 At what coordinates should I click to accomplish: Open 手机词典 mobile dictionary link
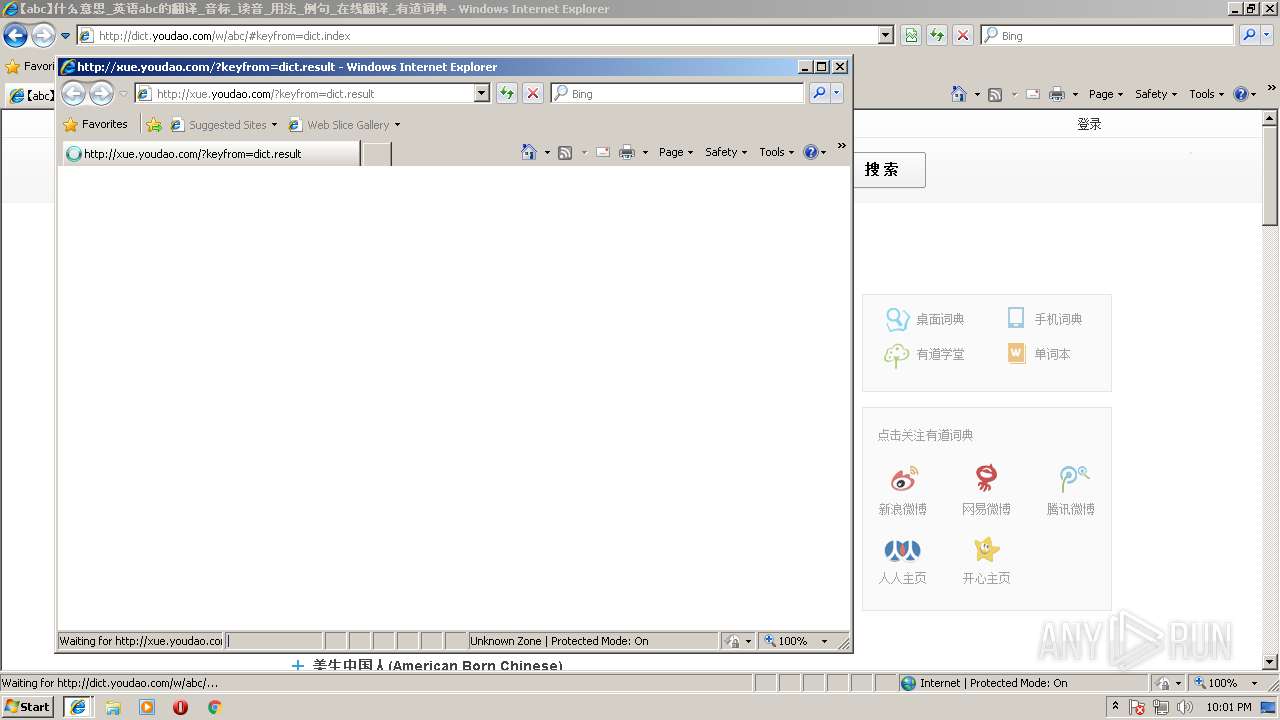(x=1045, y=319)
